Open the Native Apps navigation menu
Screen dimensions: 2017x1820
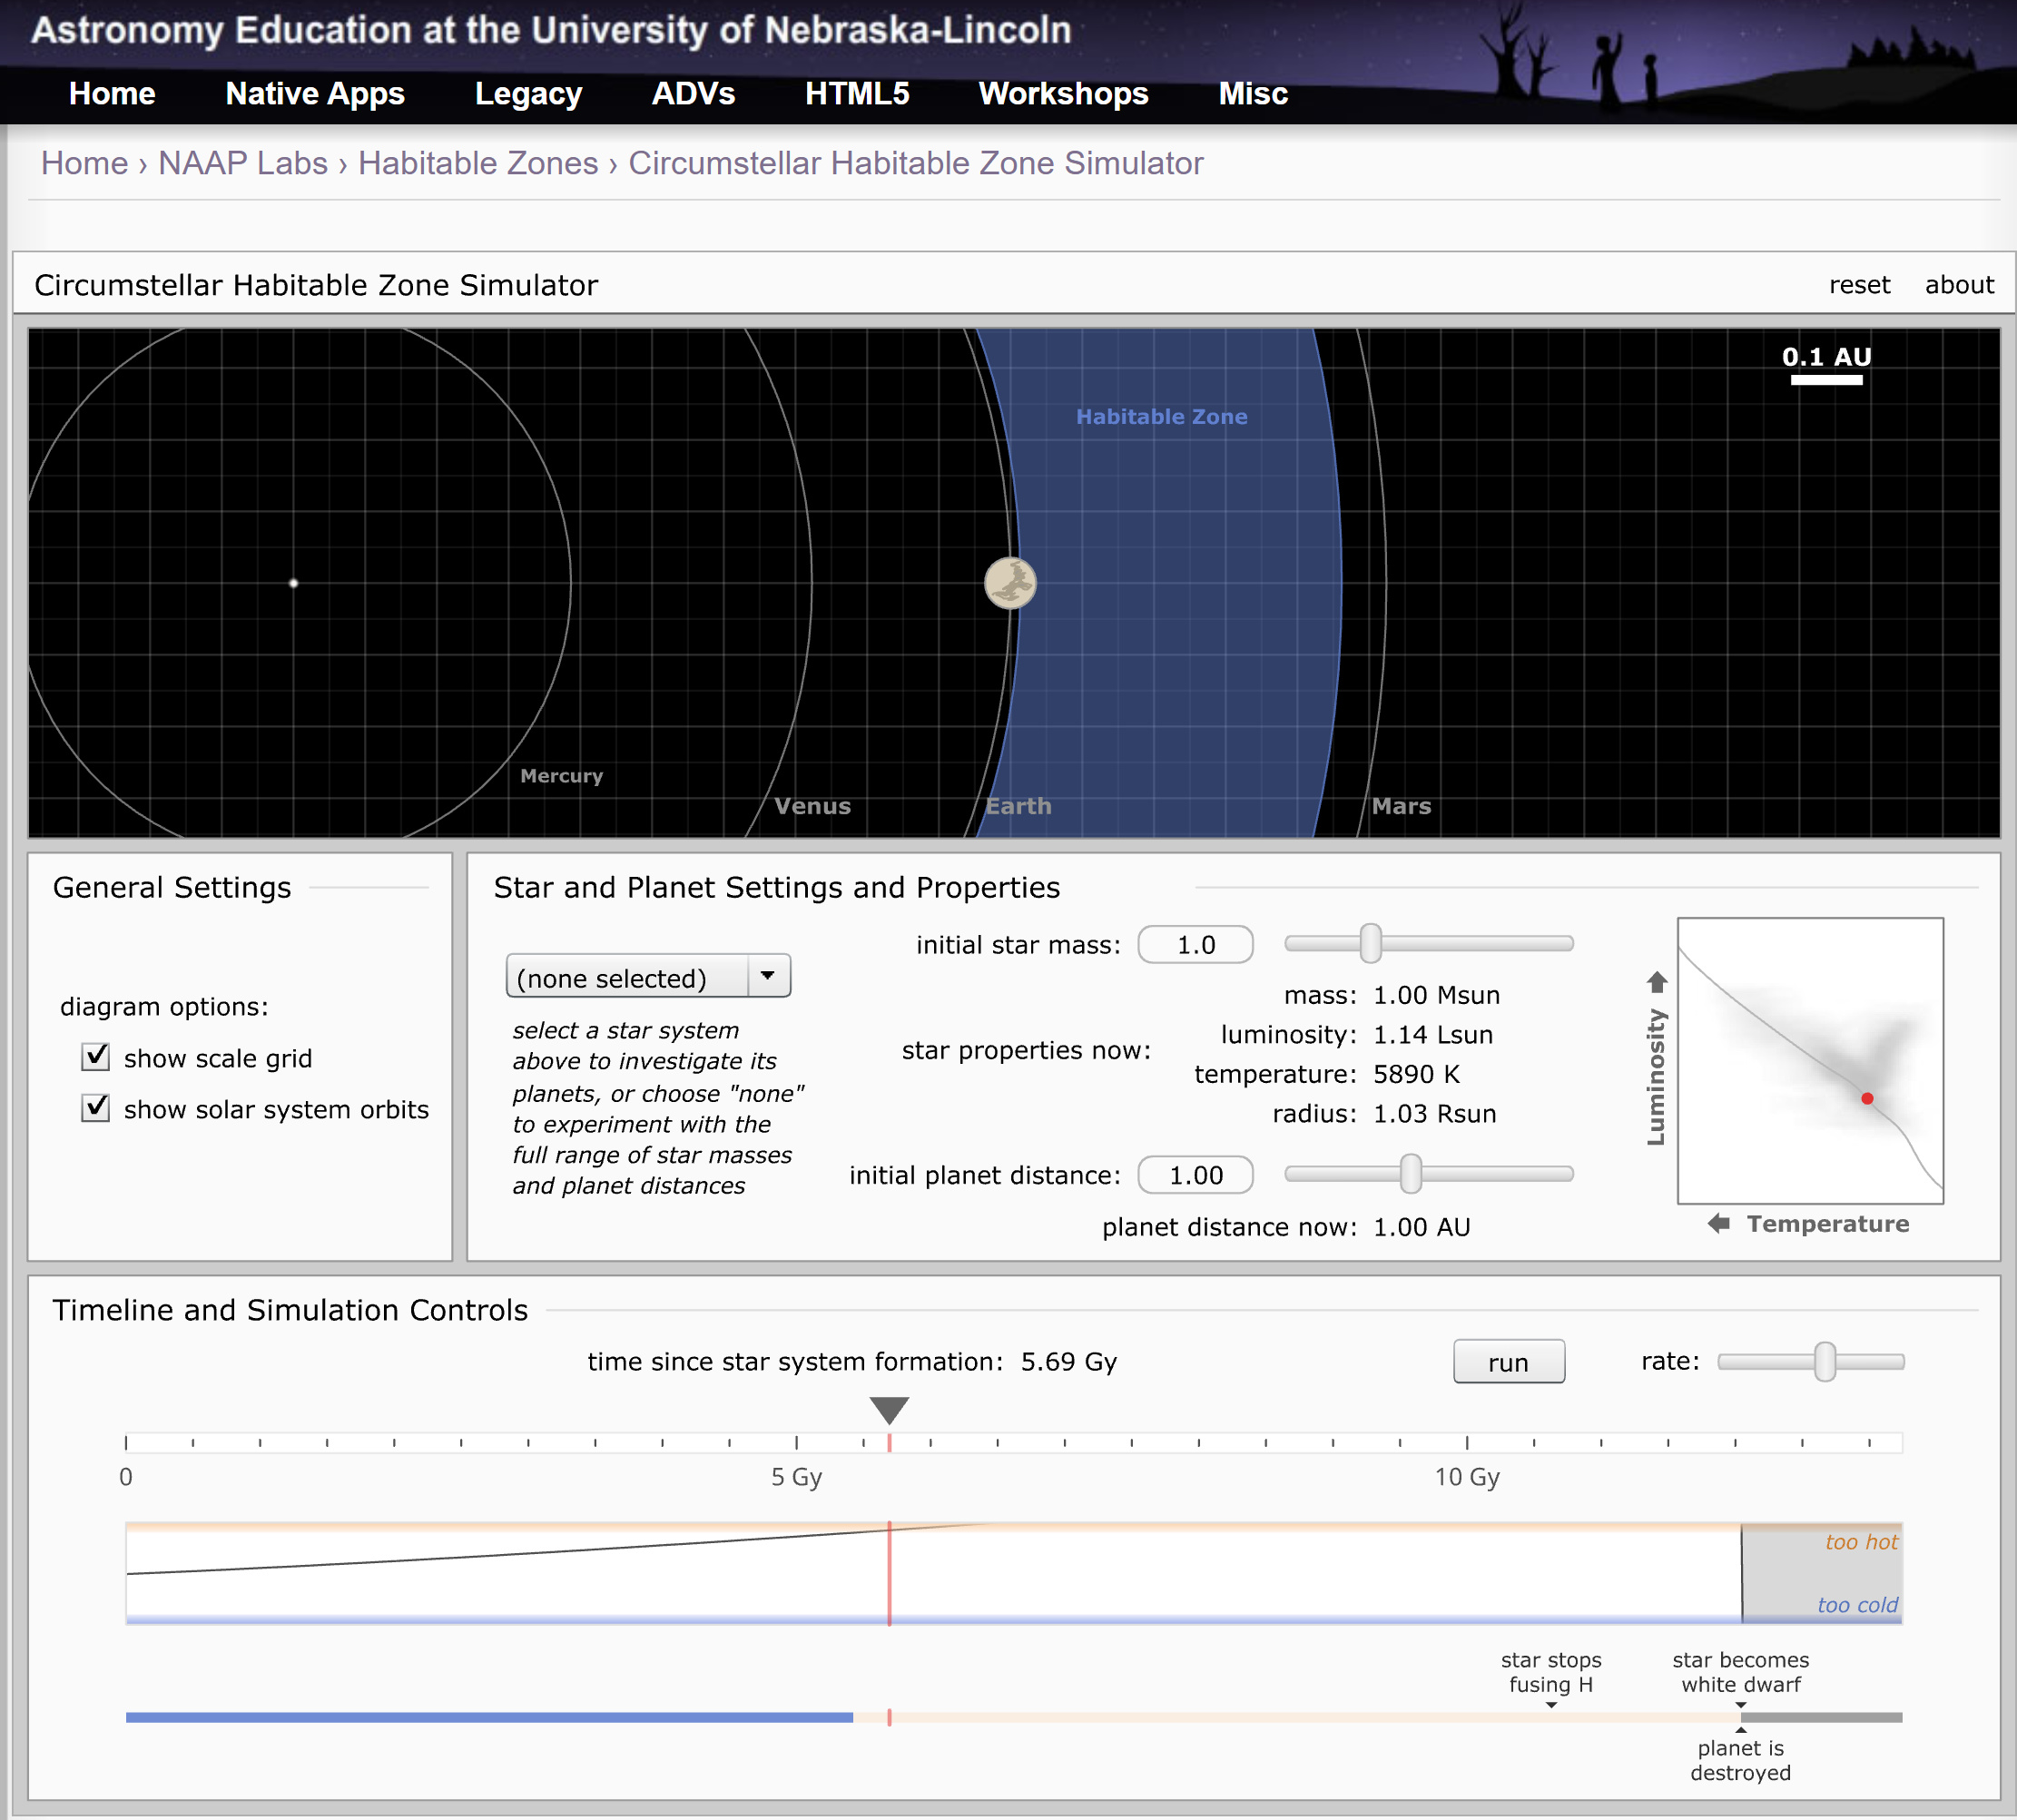click(315, 94)
